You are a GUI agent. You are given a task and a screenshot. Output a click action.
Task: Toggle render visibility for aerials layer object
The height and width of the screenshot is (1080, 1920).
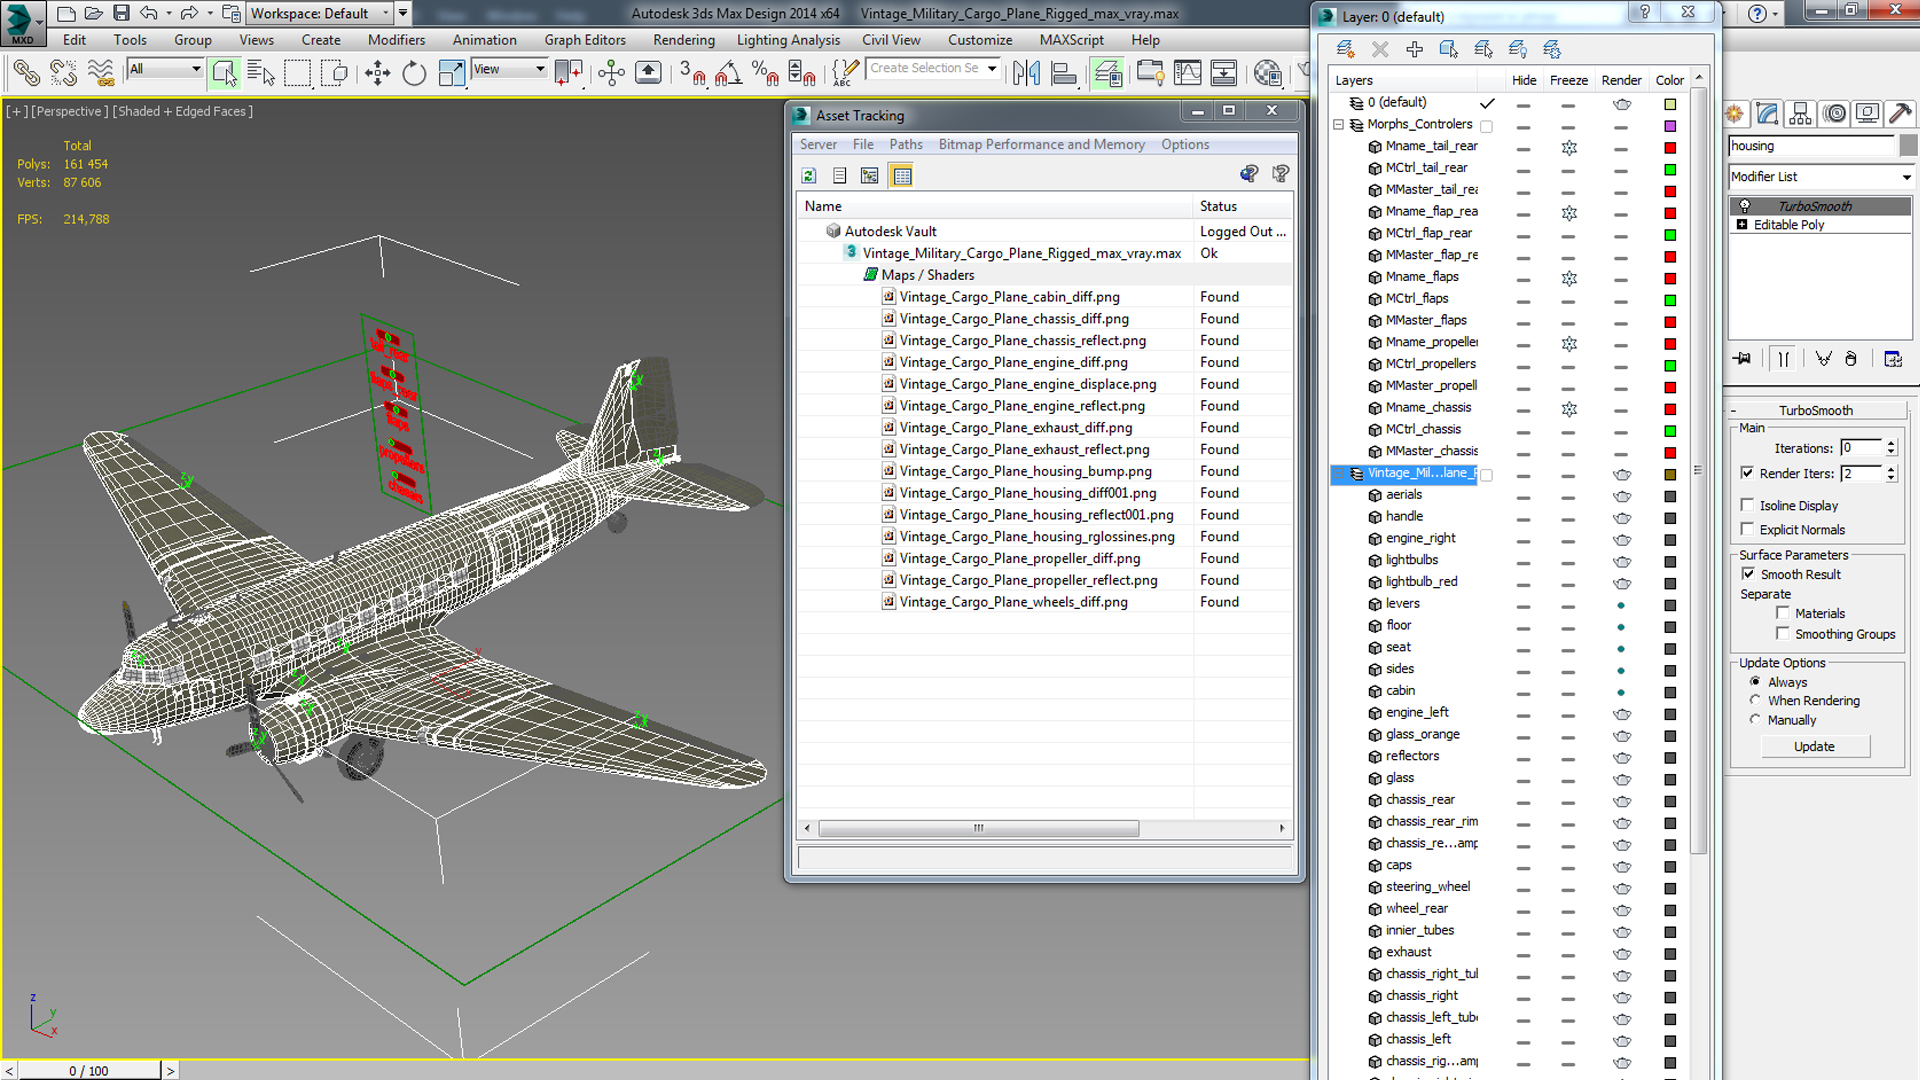(x=1621, y=496)
